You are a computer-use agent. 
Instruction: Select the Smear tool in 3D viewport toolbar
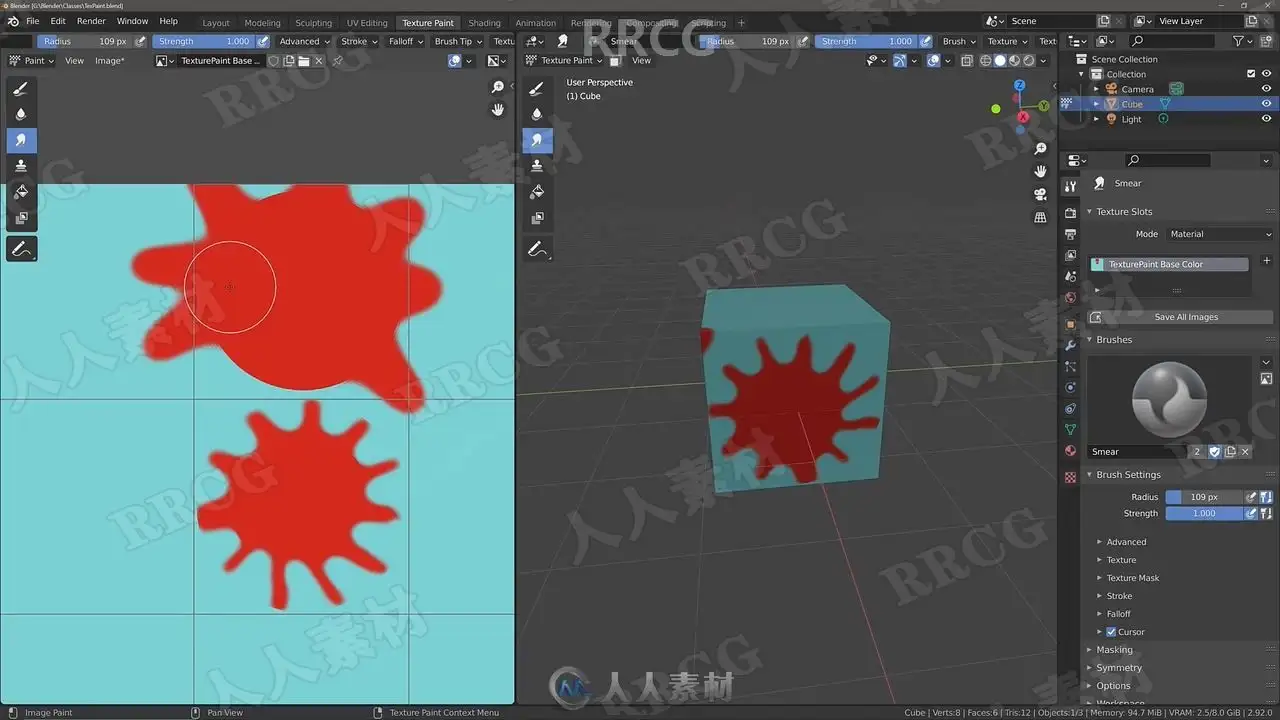(x=537, y=140)
